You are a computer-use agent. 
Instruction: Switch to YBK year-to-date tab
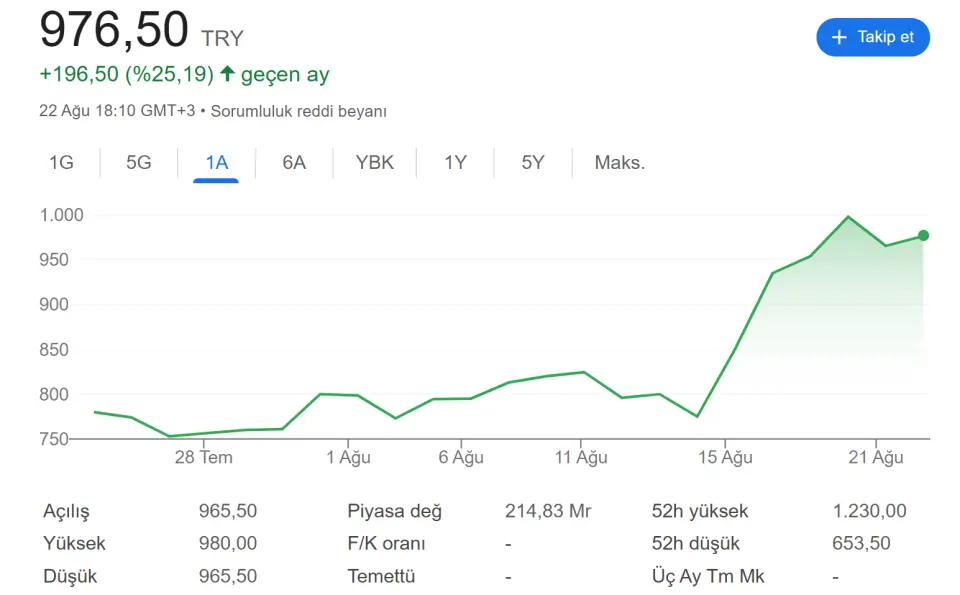pos(375,163)
